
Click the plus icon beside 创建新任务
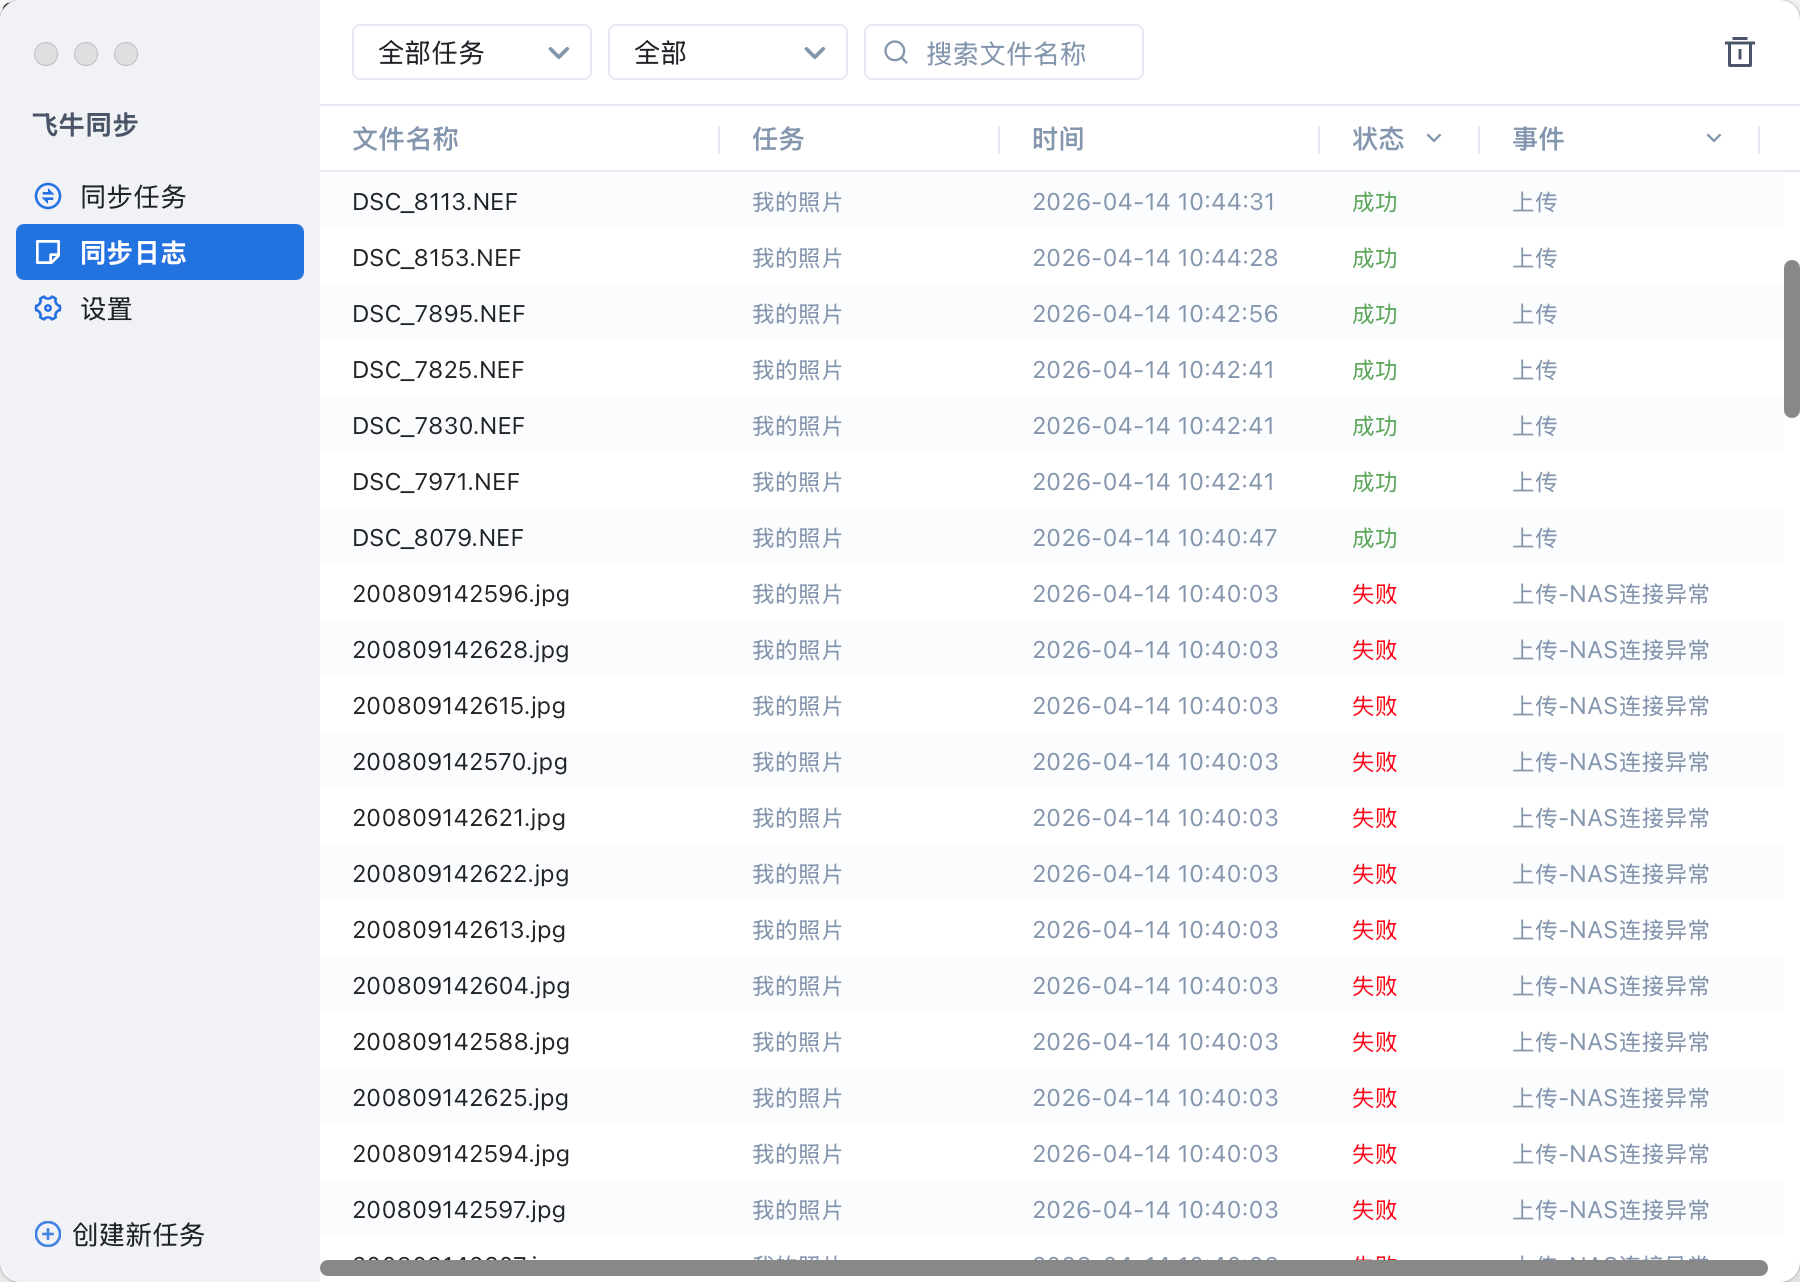[47, 1234]
